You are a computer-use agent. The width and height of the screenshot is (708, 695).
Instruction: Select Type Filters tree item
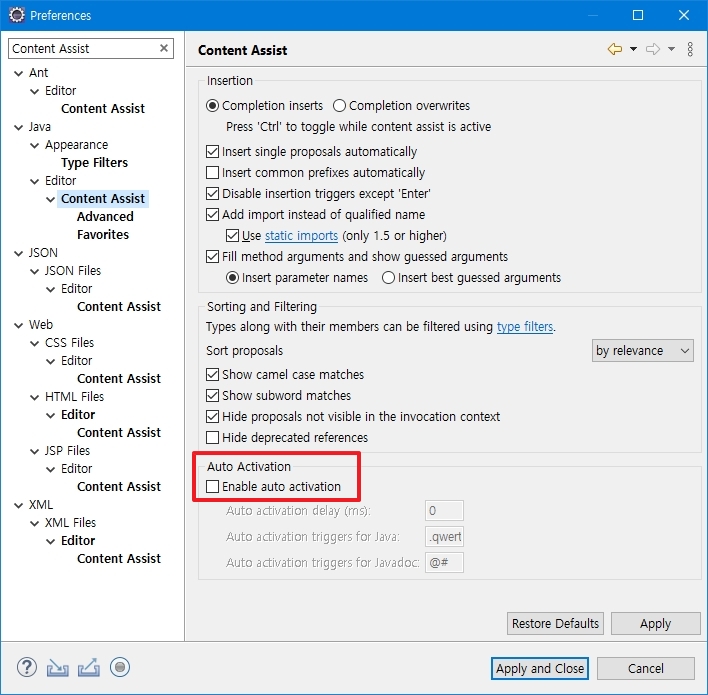point(94,163)
